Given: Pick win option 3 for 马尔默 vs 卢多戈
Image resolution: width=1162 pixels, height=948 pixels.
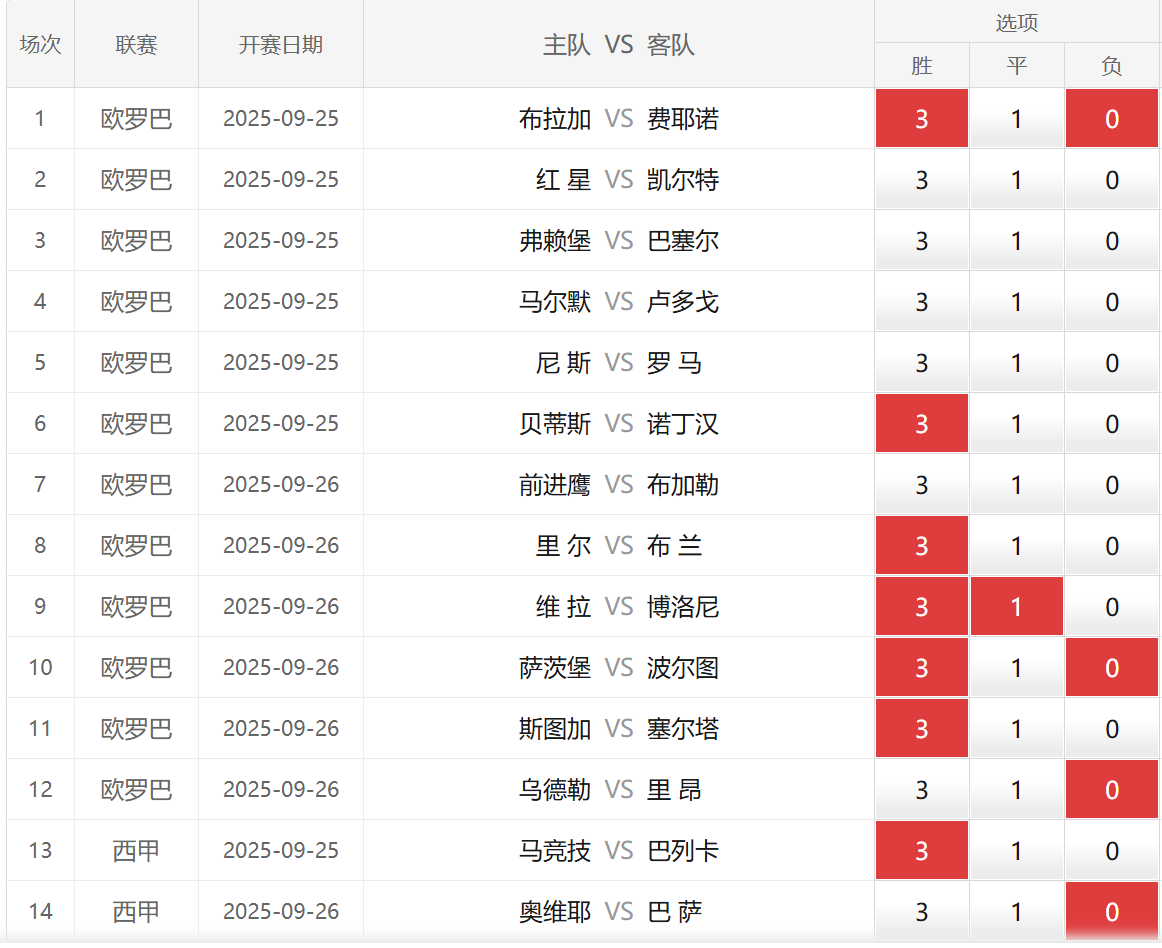Looking at the screenshot, I should [x=921, y=302].
